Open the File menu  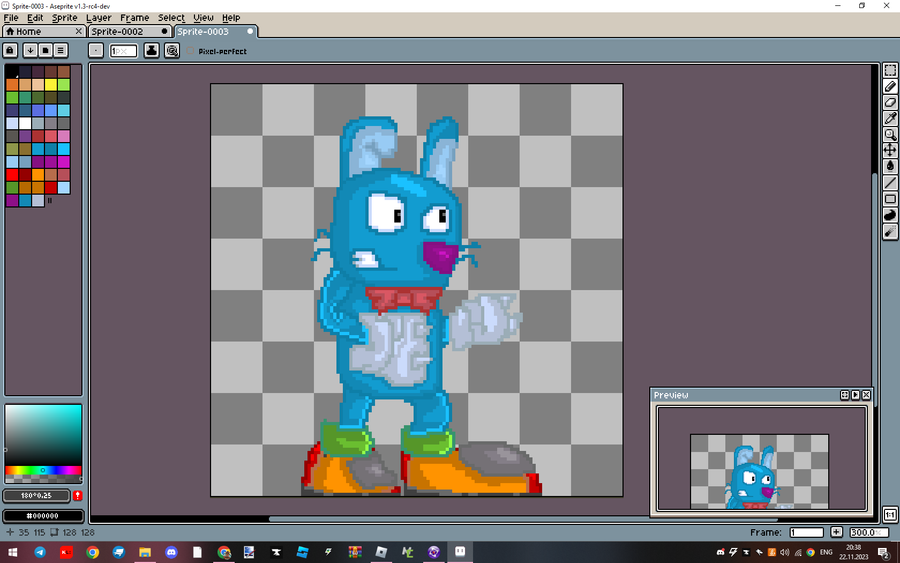tap(11, 18)
